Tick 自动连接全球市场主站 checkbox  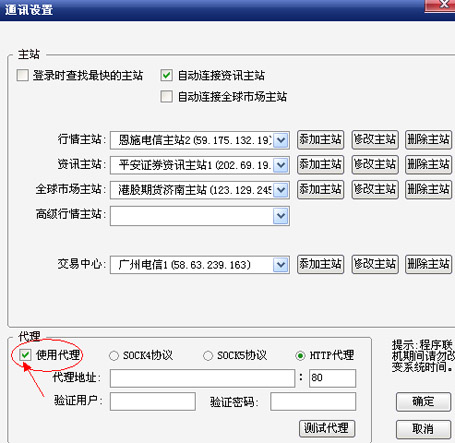pos(166,97)
